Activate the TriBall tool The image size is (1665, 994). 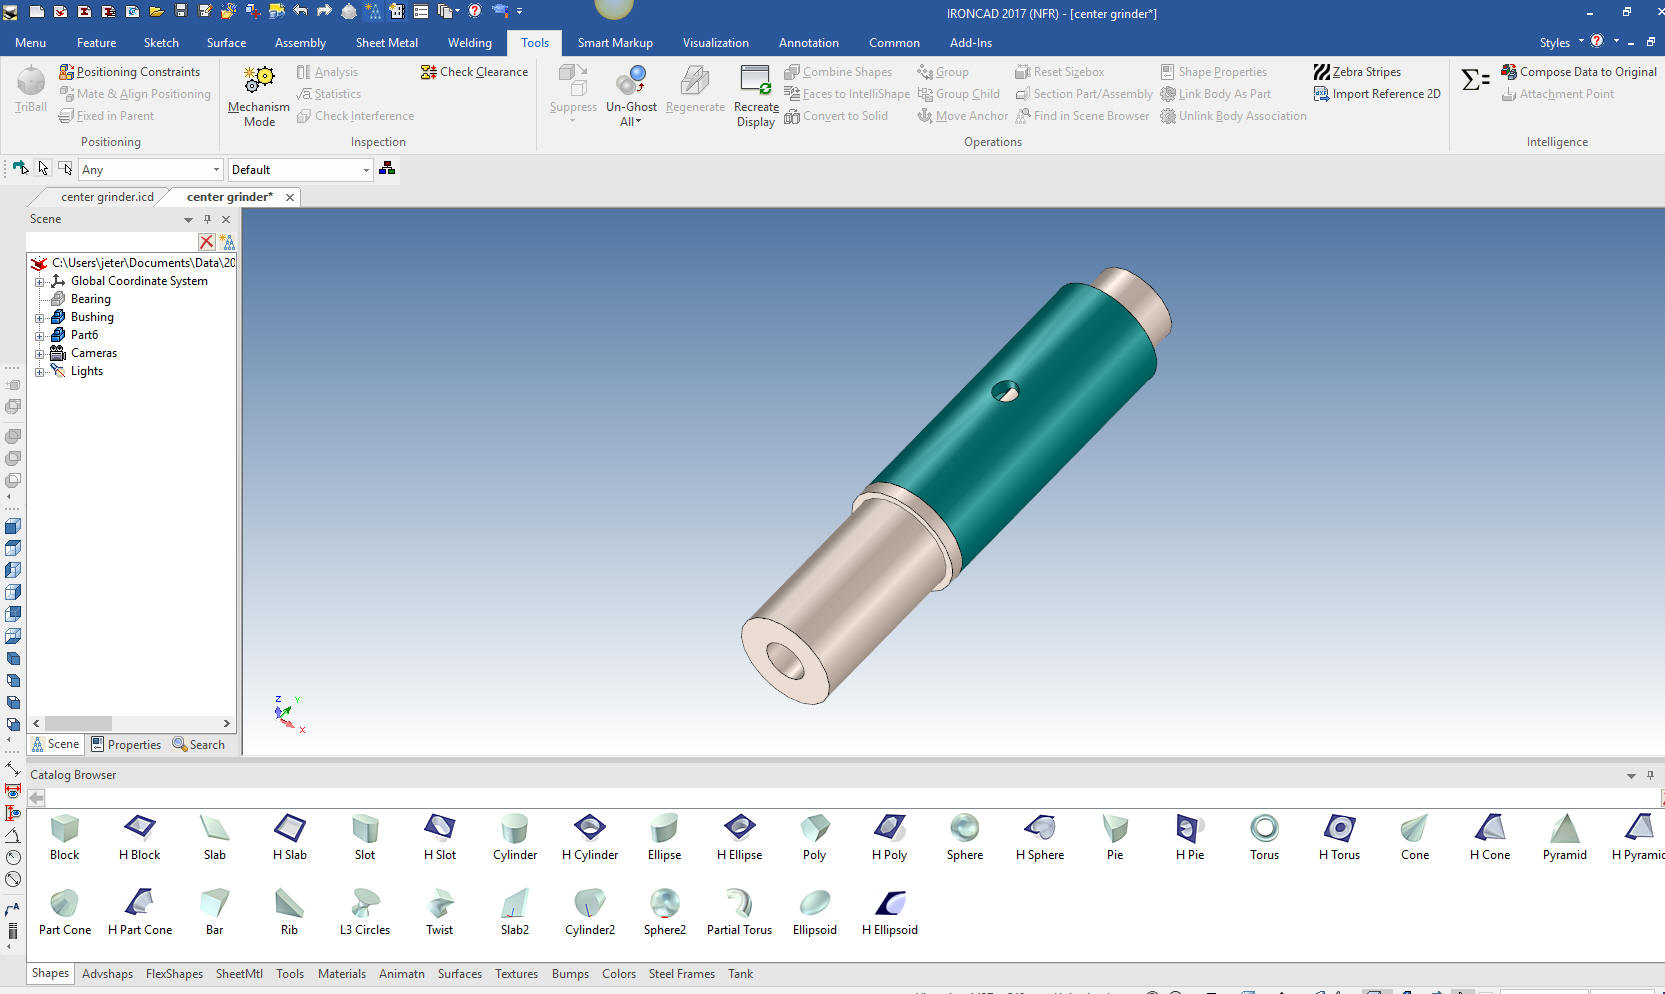pyautogui.click(x=31, y=89)
